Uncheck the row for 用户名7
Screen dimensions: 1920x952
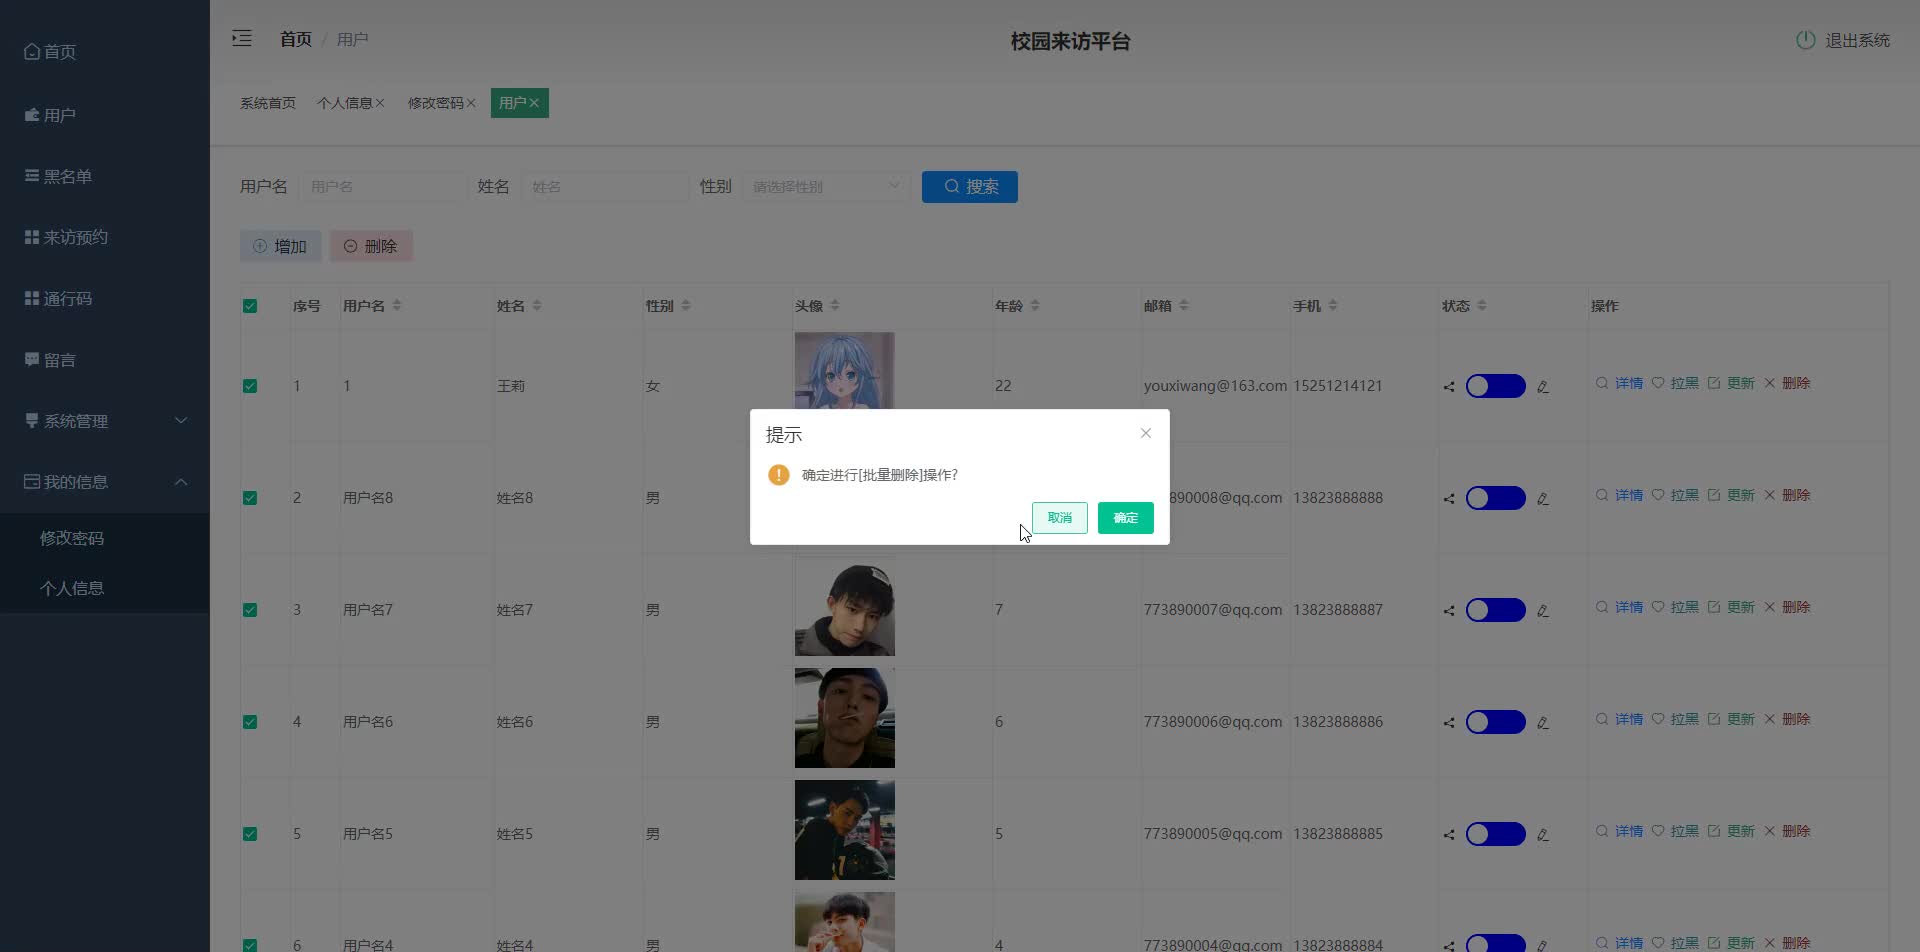pos(250,610)
